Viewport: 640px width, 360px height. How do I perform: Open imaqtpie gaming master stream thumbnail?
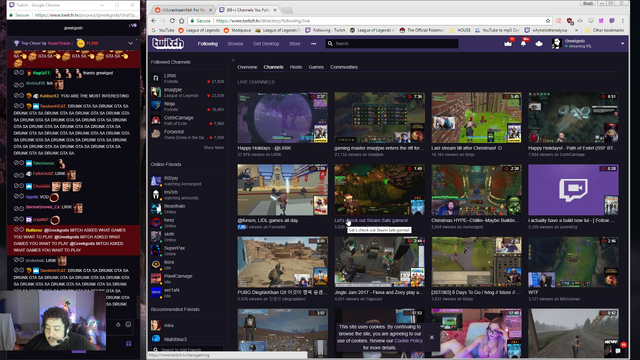coord(380,118)
